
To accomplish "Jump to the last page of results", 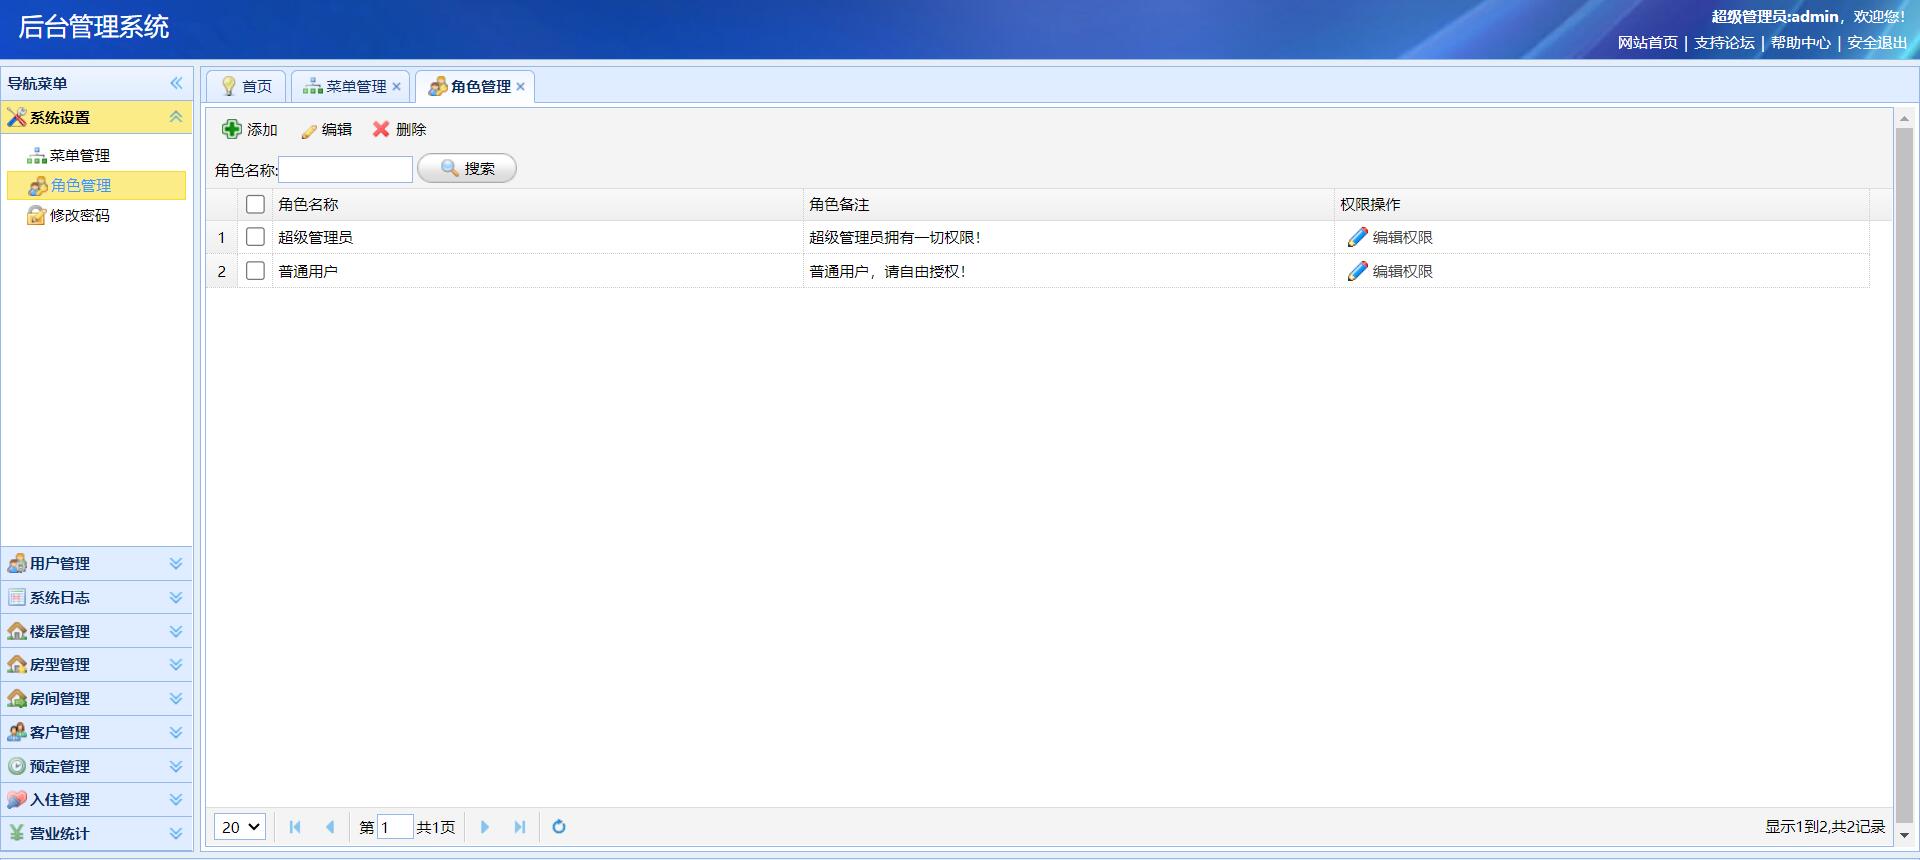I will [520, 827].
